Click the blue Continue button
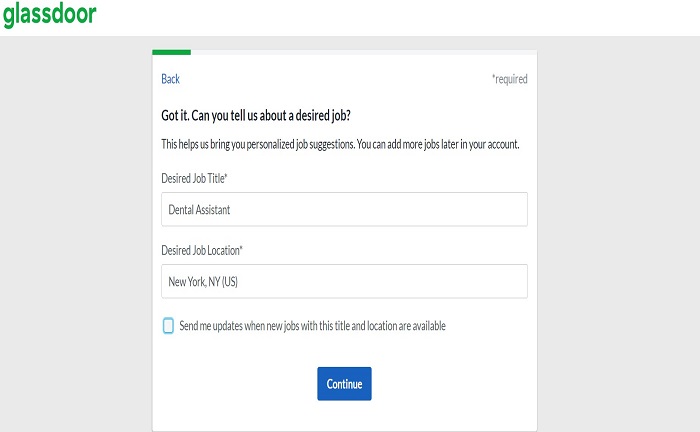The height and width of the screenshot is (432, 700). tap(344, 384)
